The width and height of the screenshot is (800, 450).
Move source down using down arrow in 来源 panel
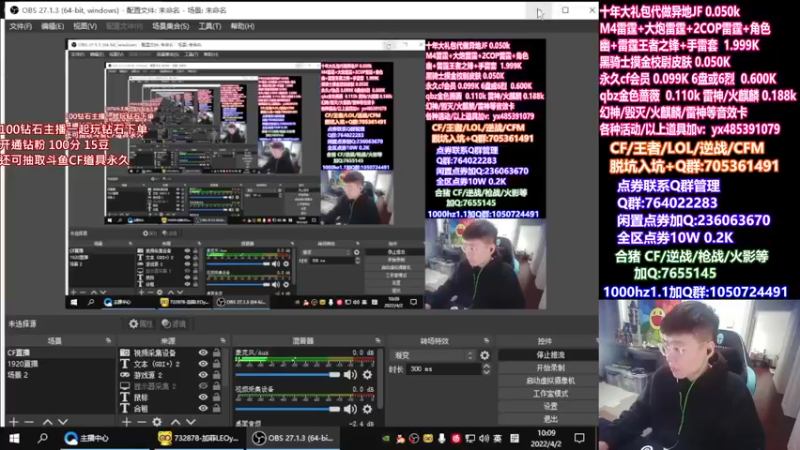coord(191,422)
